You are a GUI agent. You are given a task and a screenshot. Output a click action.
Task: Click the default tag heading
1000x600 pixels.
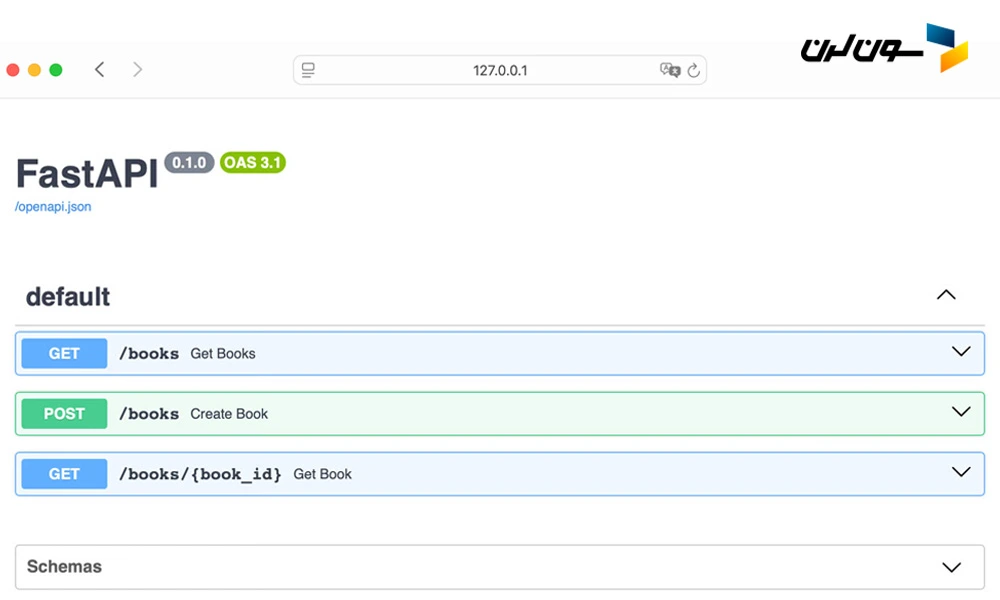[x=68, y=297]
